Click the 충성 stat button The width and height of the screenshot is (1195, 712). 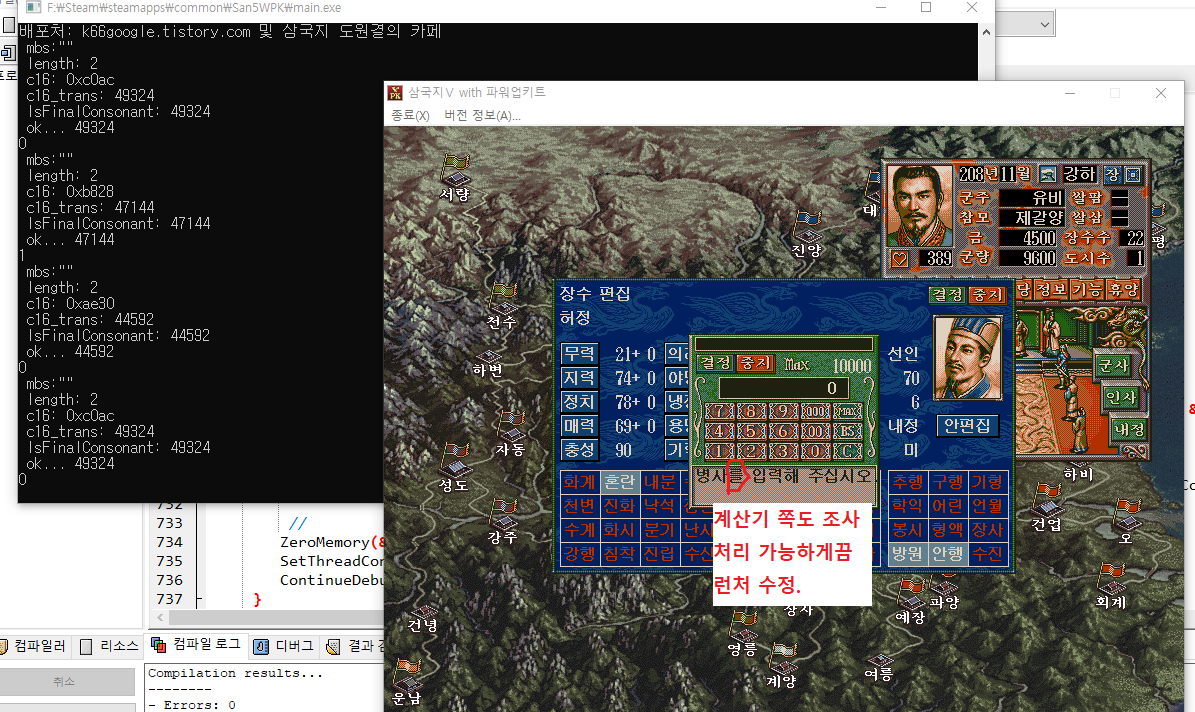tap(579, 450)
